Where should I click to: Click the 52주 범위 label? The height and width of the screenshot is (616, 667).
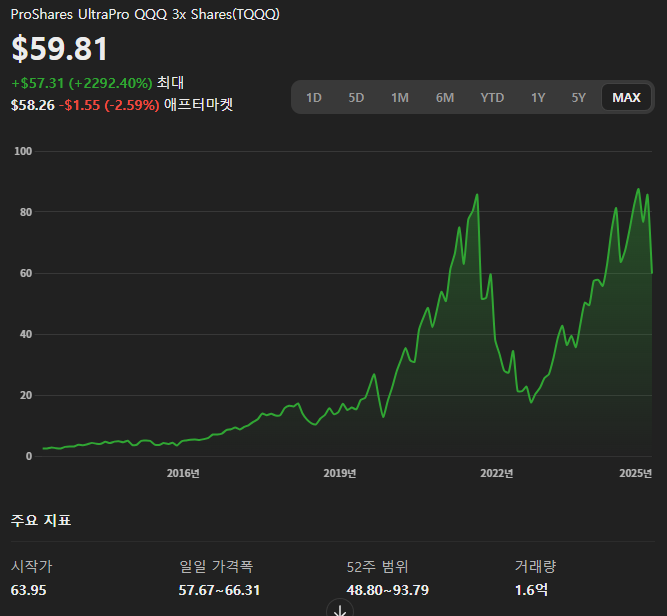coord(377,566)
